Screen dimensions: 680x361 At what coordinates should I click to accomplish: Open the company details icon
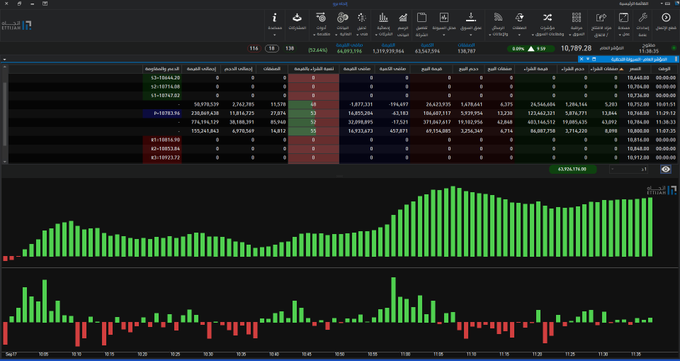(422, 17)
